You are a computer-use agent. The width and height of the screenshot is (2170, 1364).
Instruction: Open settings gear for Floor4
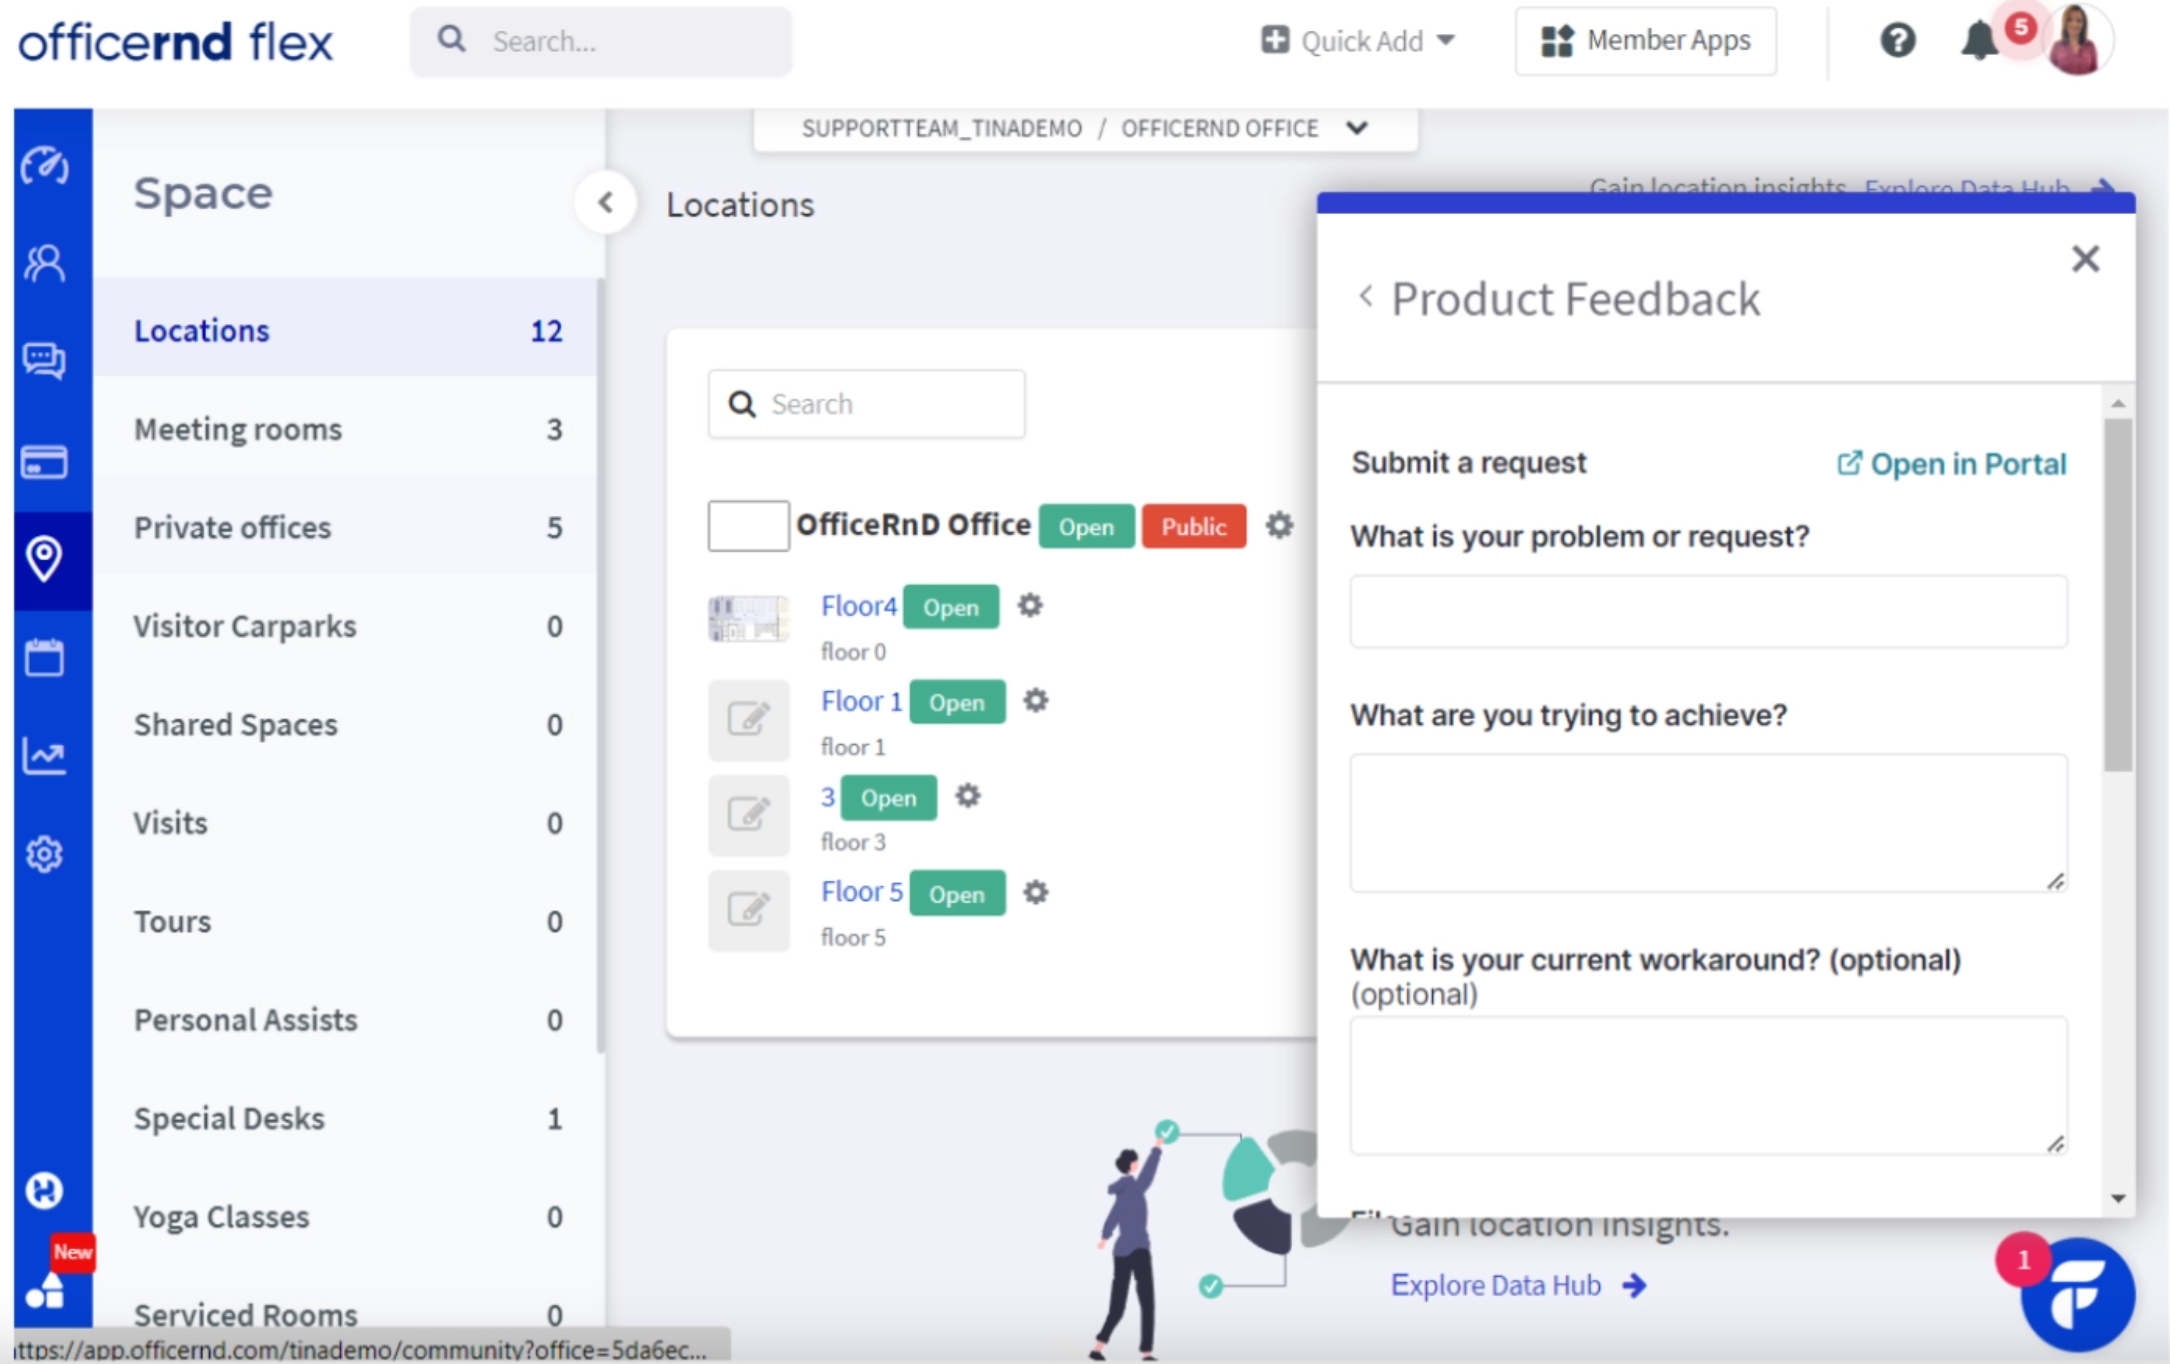[x=1030, y=605]
